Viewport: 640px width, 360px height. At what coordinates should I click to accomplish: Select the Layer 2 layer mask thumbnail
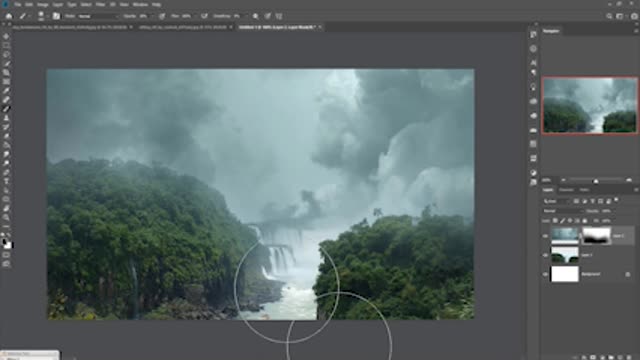(x=596, y=236)
